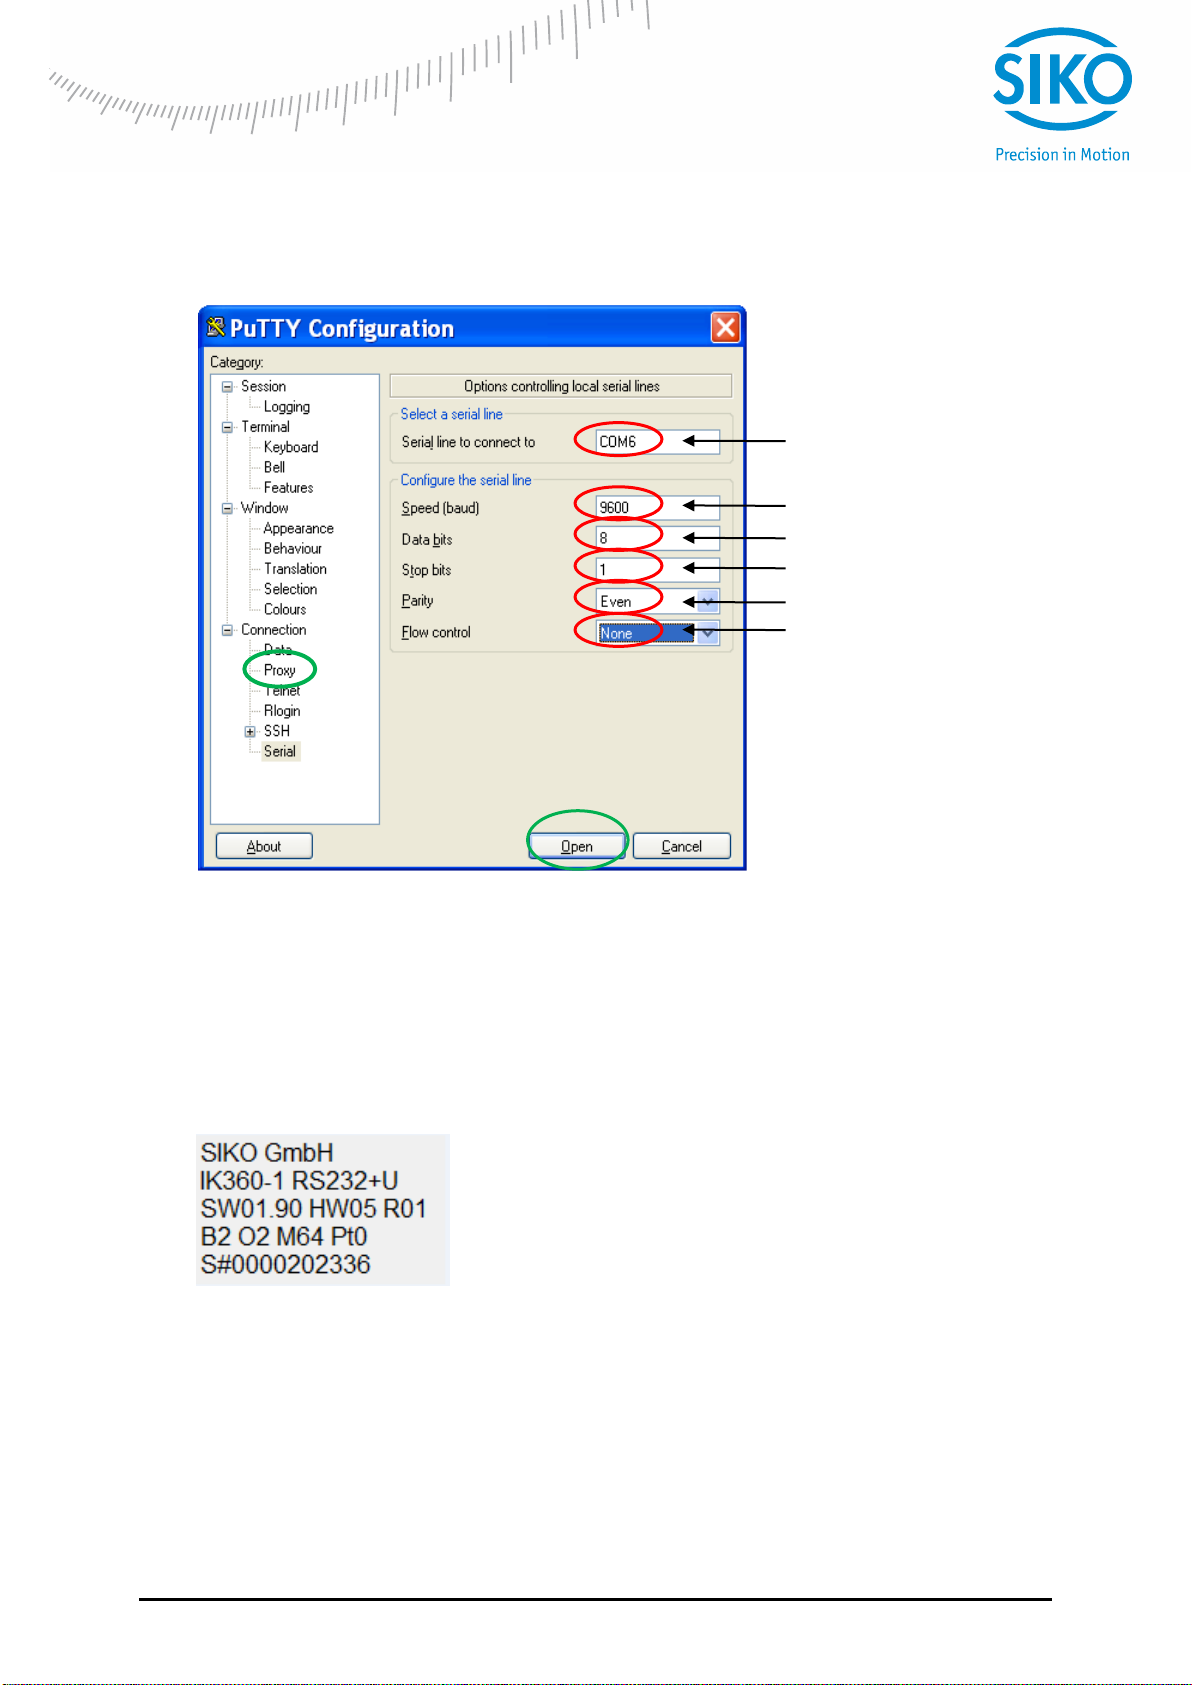
Task: Click the 'IK360-1 RS232+U' text line
Action: click(x=299, y=1181)
